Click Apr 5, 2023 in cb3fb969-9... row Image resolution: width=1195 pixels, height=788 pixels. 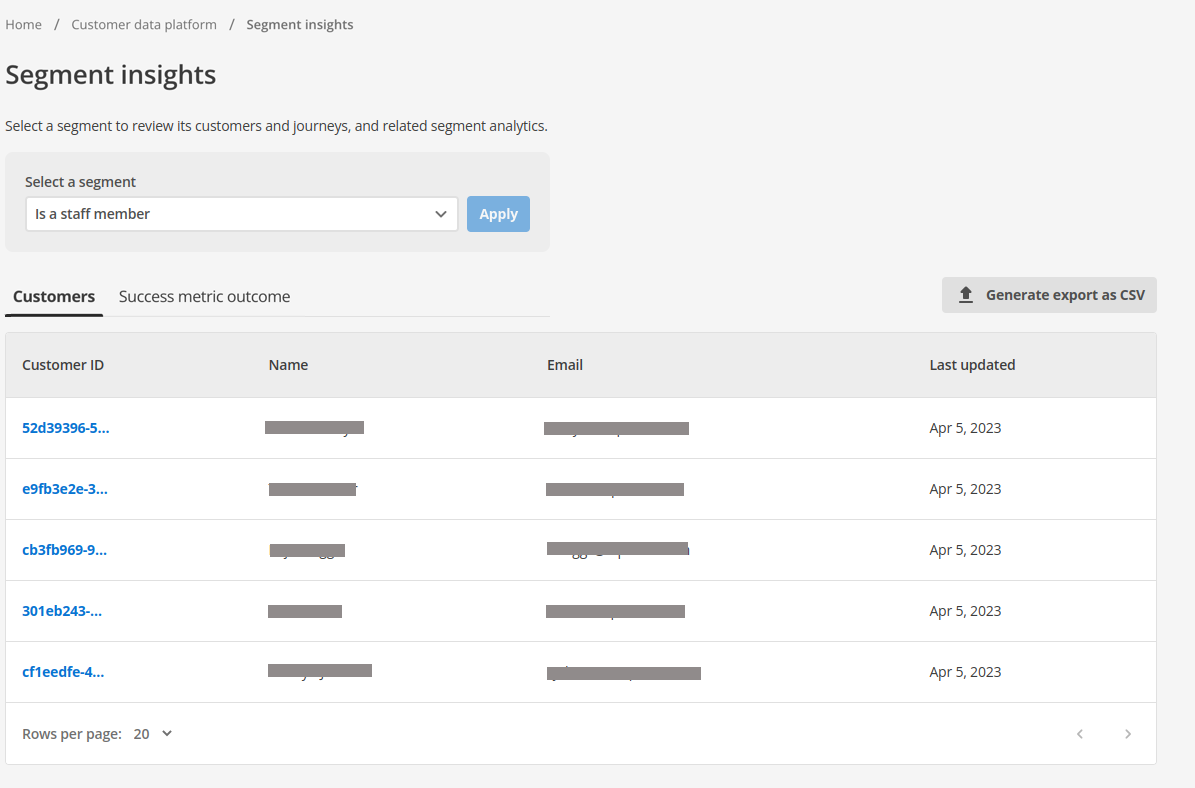965,550
